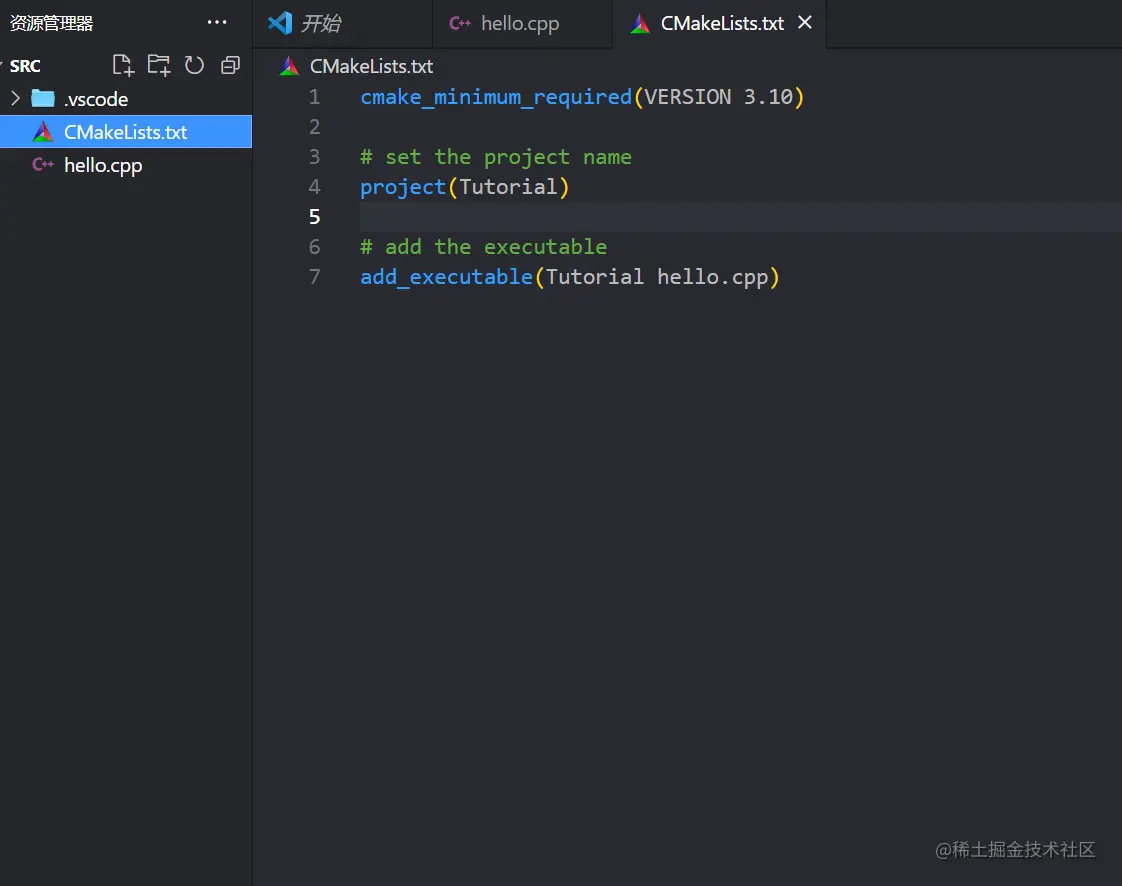Expand the .vscode folder chevron

[15, 98]
